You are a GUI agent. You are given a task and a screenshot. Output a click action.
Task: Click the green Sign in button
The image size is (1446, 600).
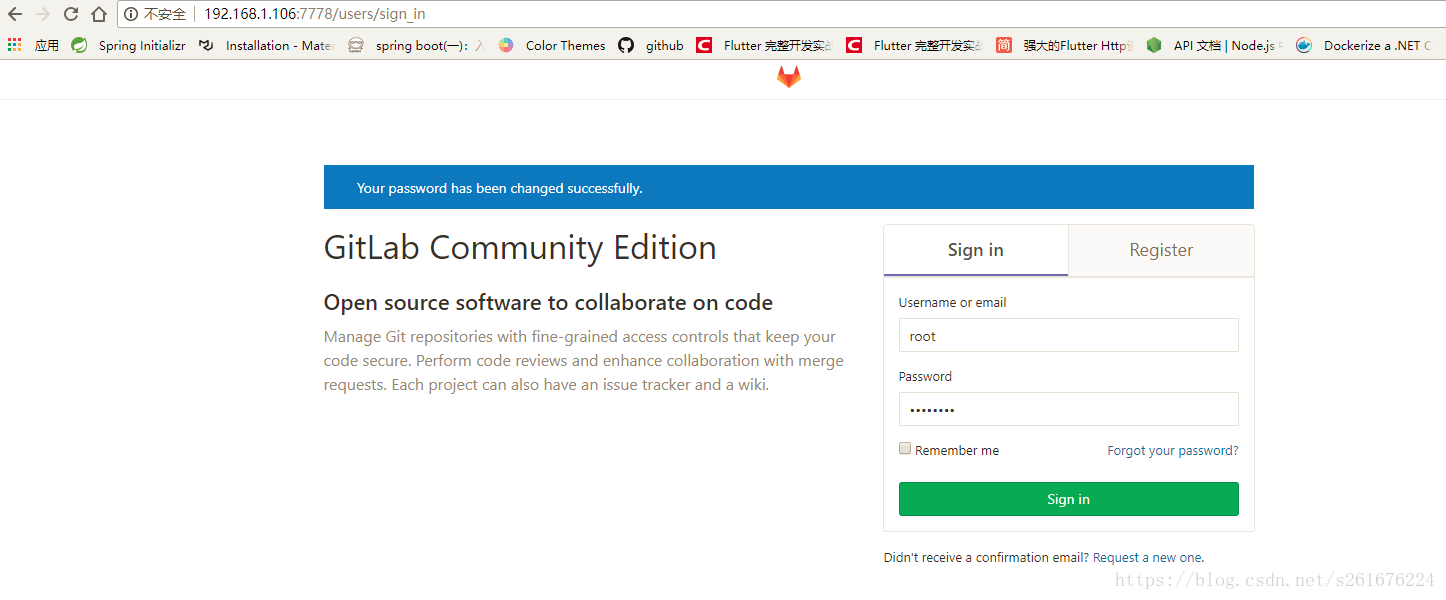point(1069,499)
